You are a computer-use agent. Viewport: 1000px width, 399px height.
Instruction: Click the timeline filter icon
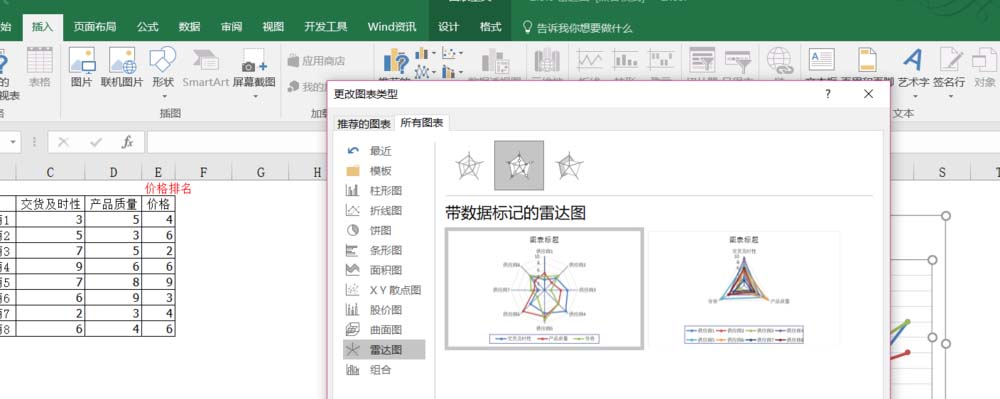click(x=738, y=60)
